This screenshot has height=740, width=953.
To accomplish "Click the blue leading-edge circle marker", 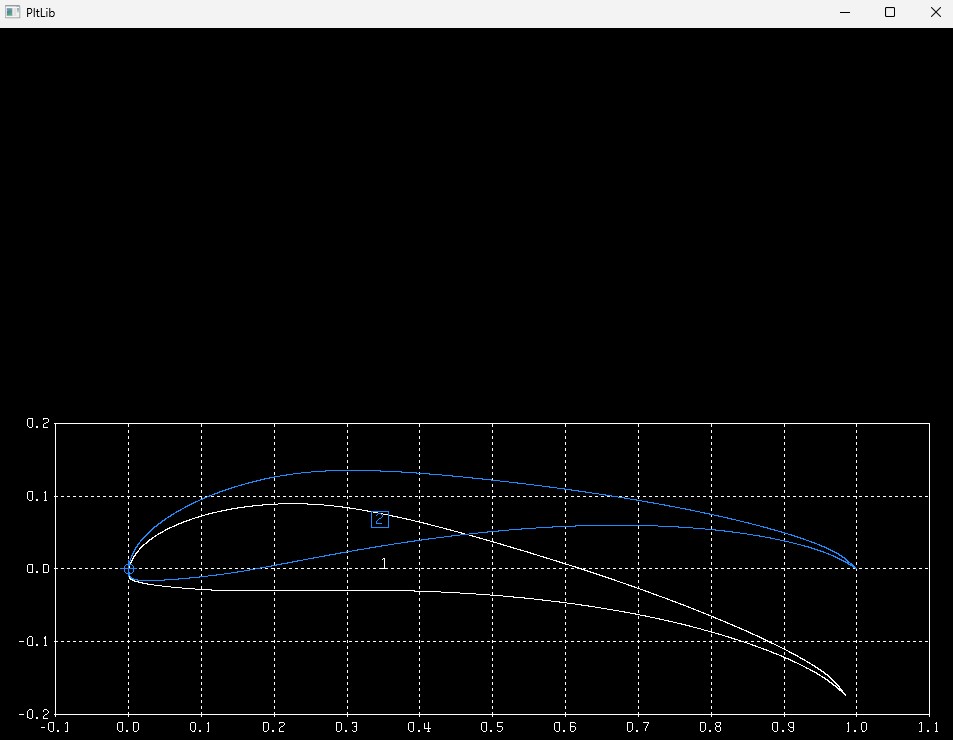I will (x=129, y=569).
